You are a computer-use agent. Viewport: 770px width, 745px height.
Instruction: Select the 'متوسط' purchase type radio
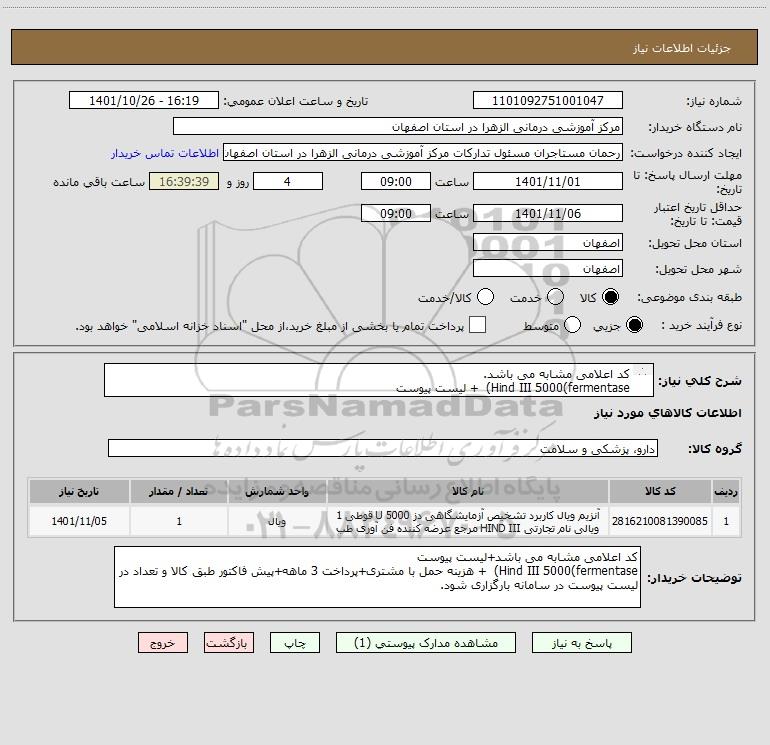point(572,325)
